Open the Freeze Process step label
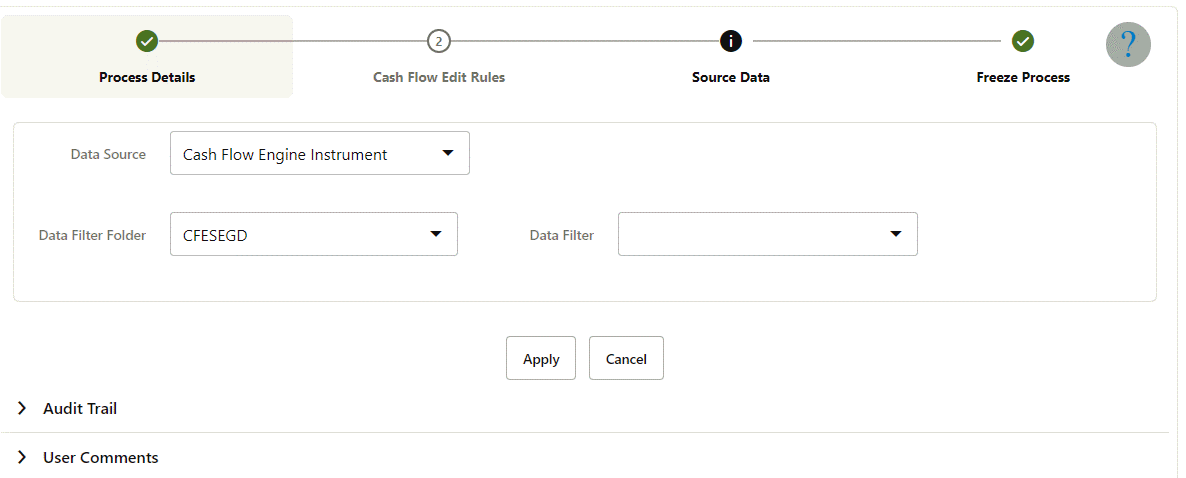Screen dimensions: 1186x478 [1023, 77]
